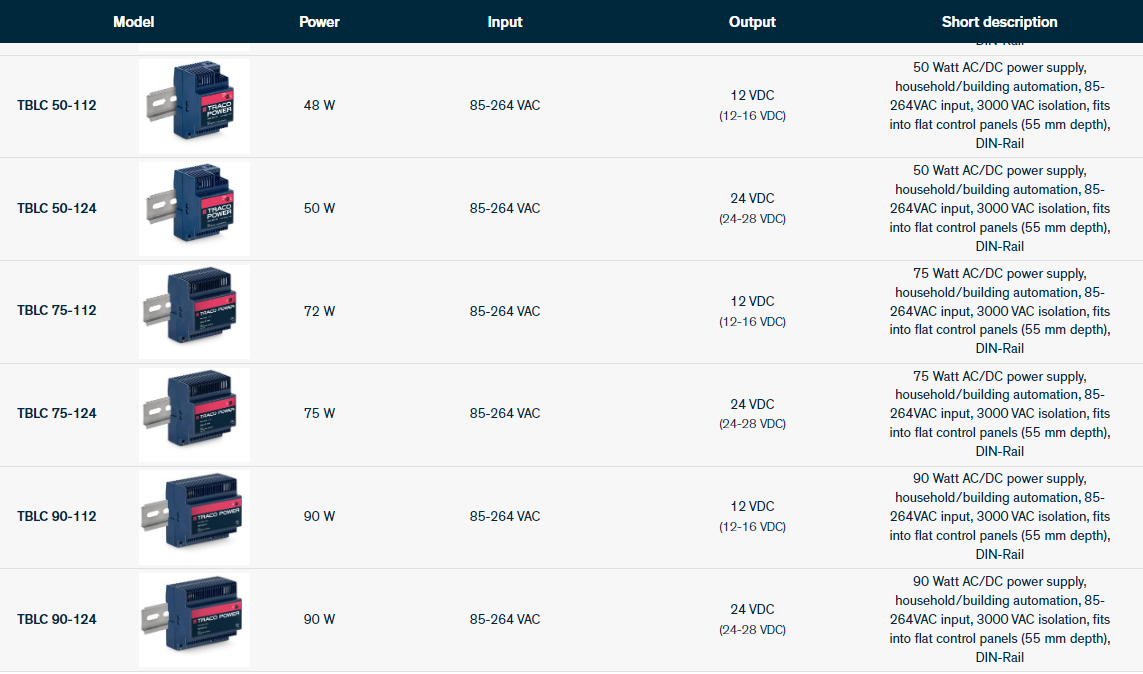This screenshot has width=1143, height=674.
Task: Click the 85-264 VAC input of TBLC 90-112
Action: click(x=505, y=517)
